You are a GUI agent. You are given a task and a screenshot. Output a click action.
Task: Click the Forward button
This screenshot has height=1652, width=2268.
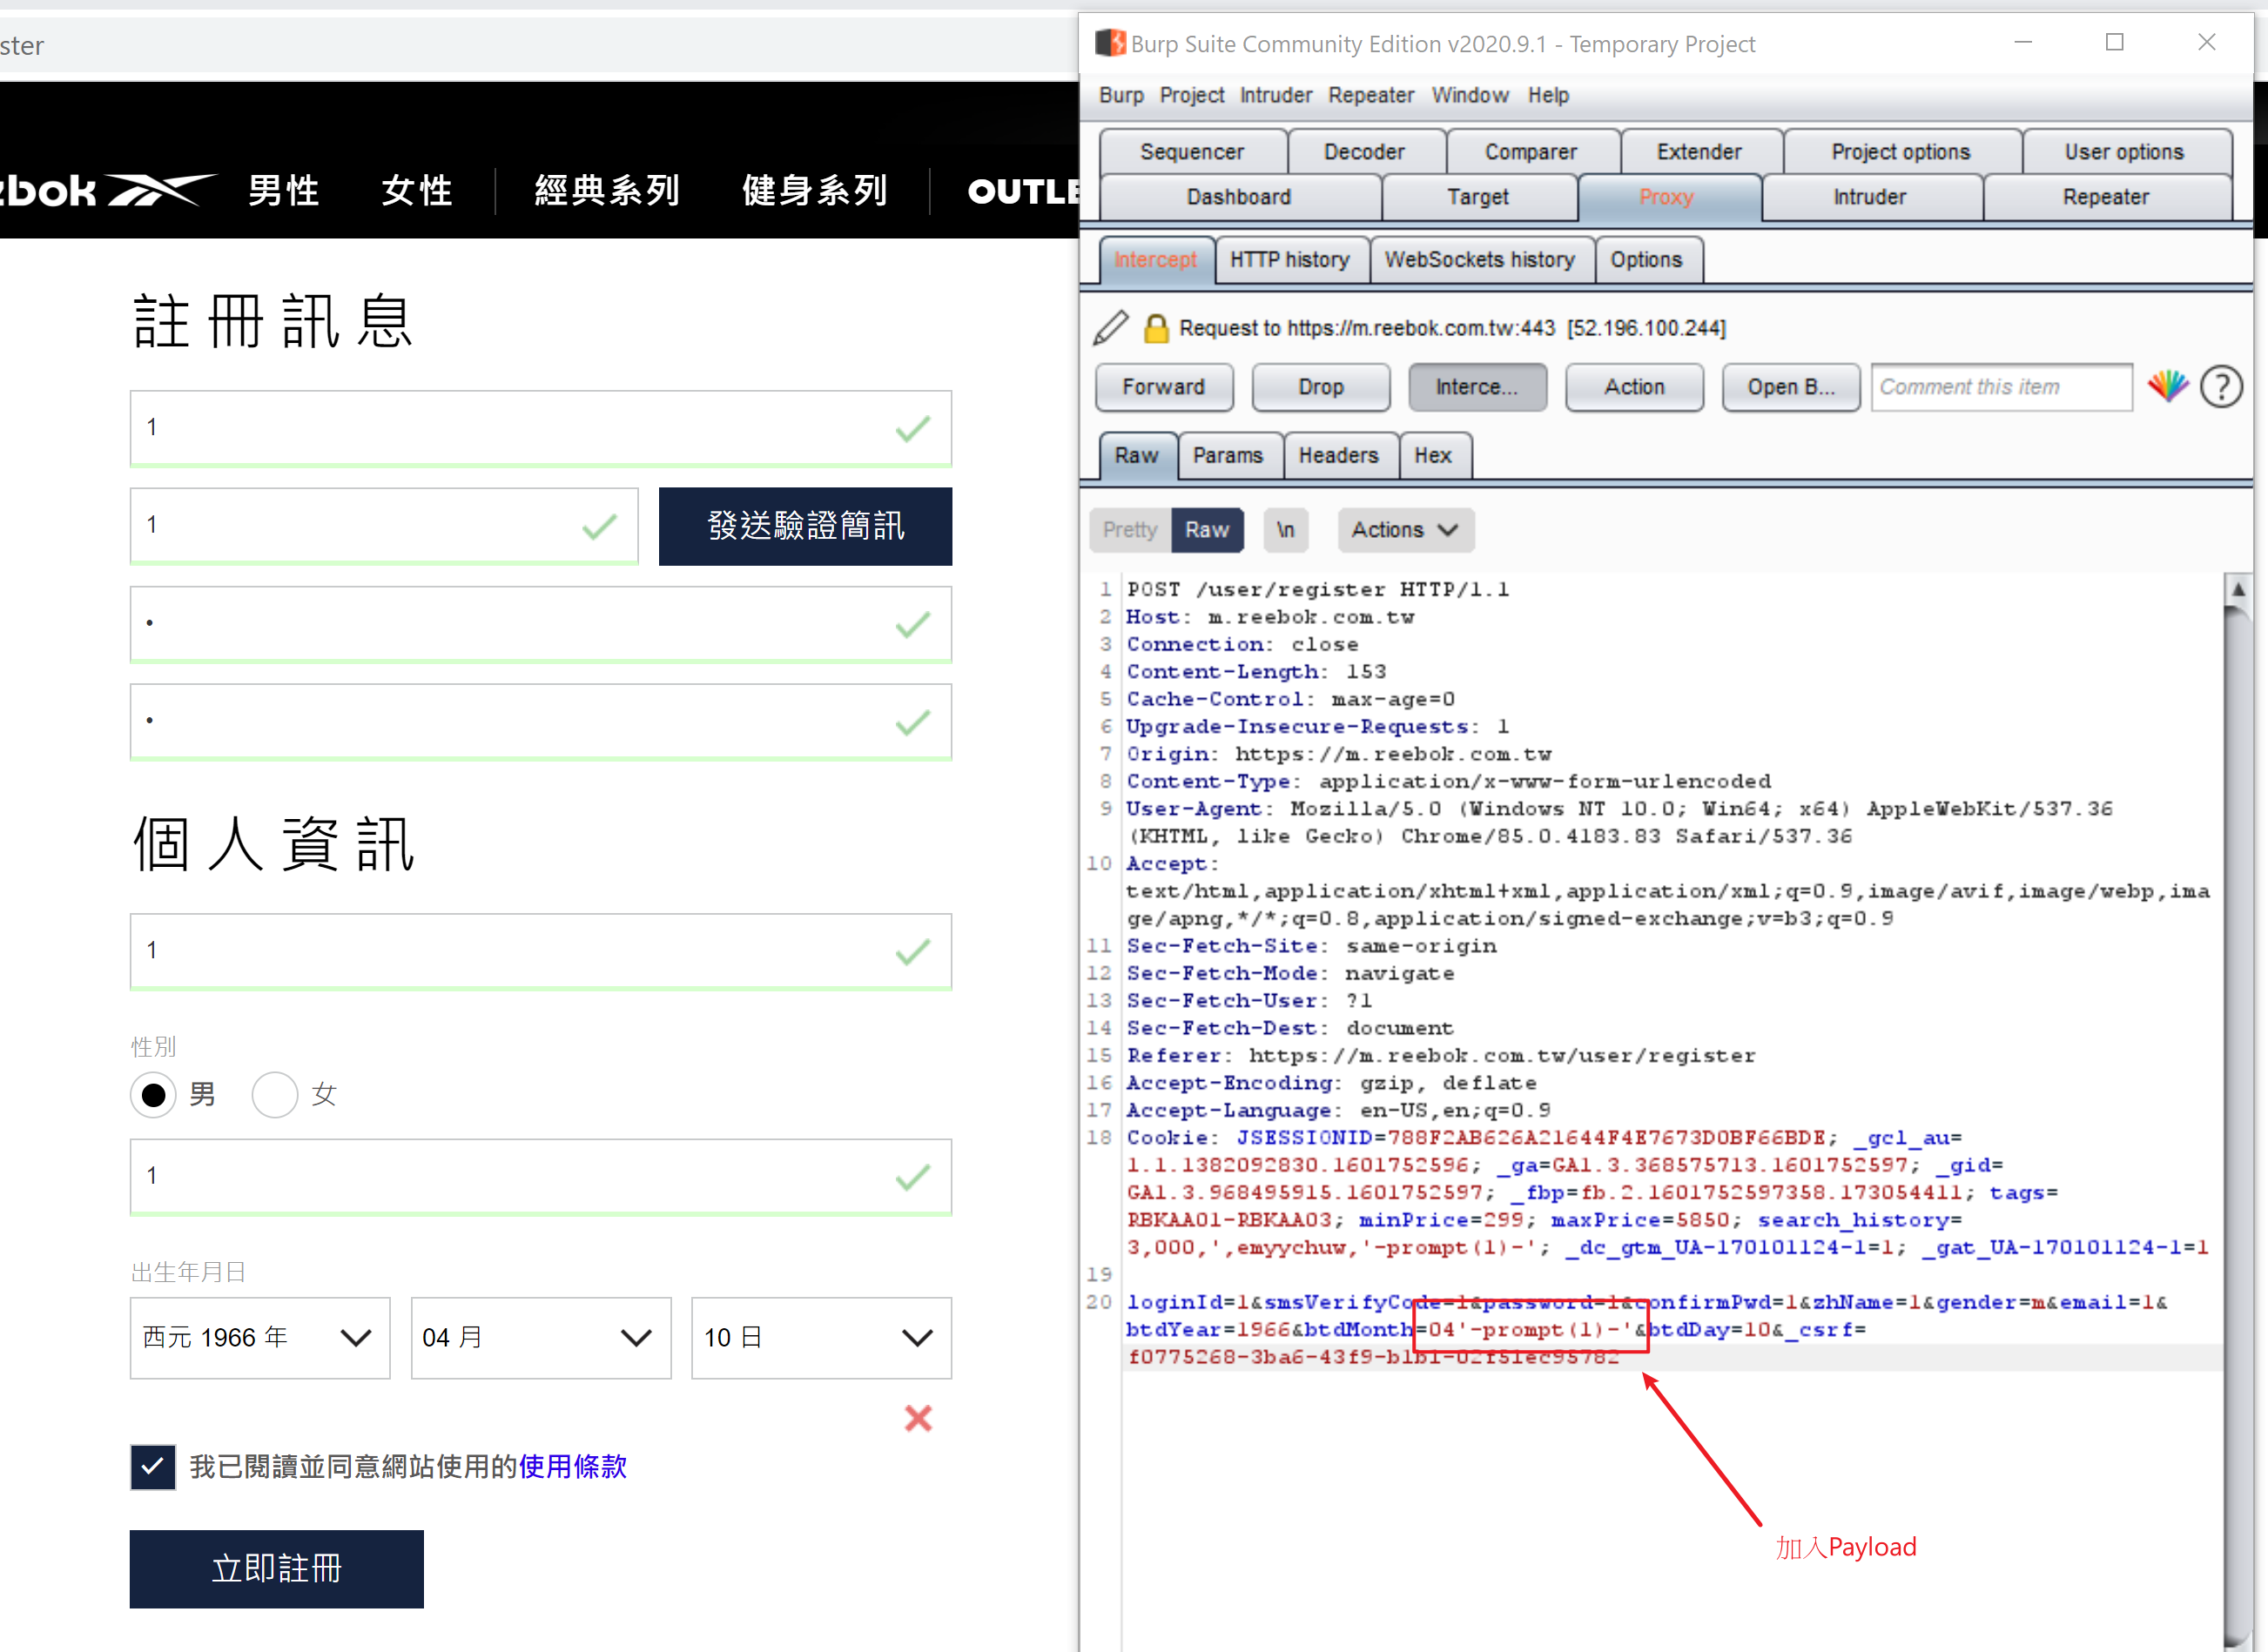click(x=1164, y=387)
